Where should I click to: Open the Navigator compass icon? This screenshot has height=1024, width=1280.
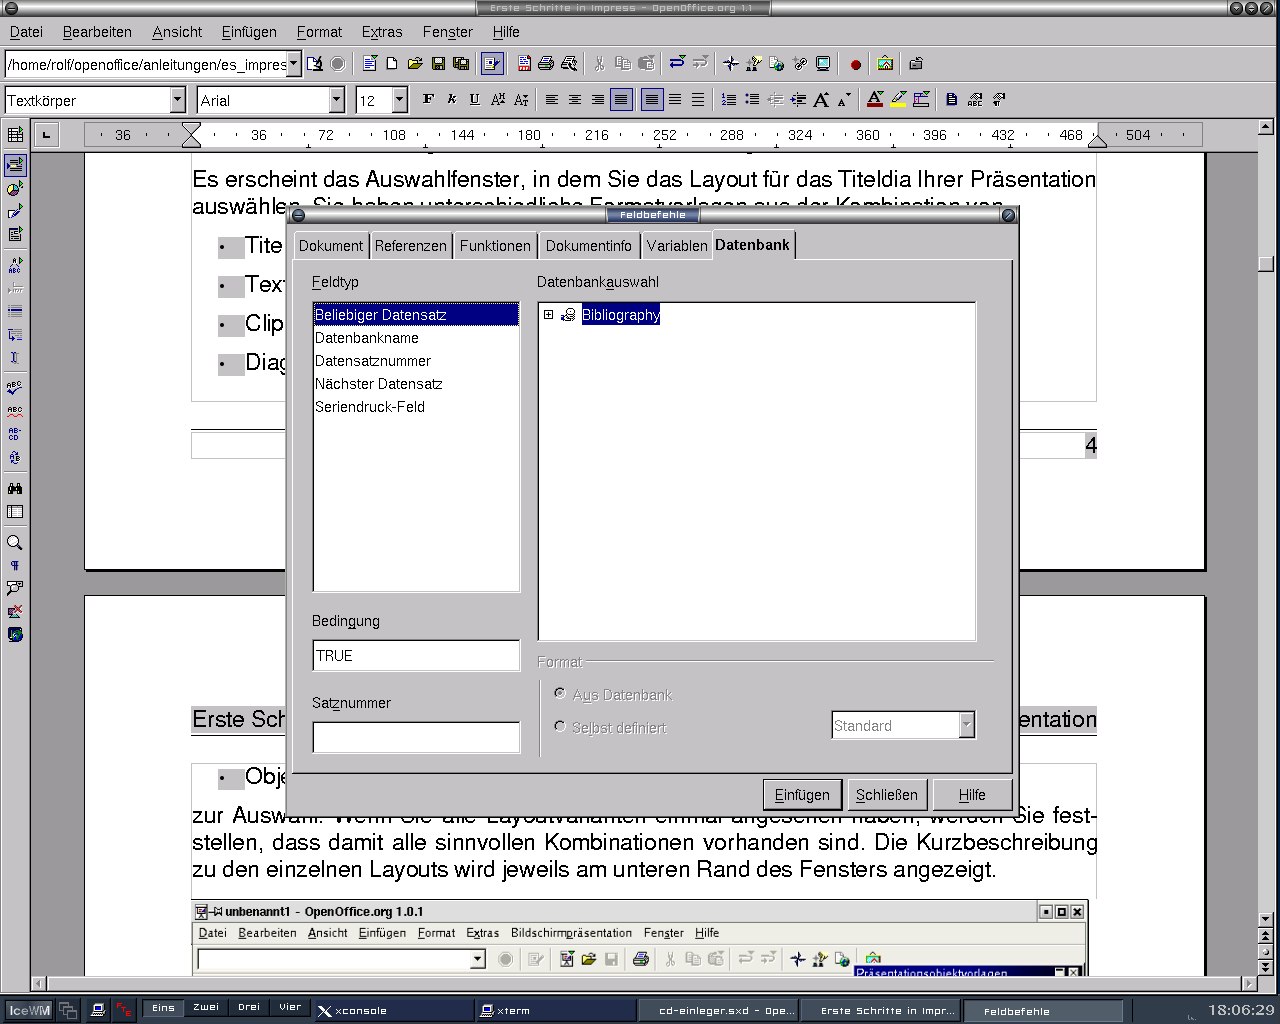731,64
